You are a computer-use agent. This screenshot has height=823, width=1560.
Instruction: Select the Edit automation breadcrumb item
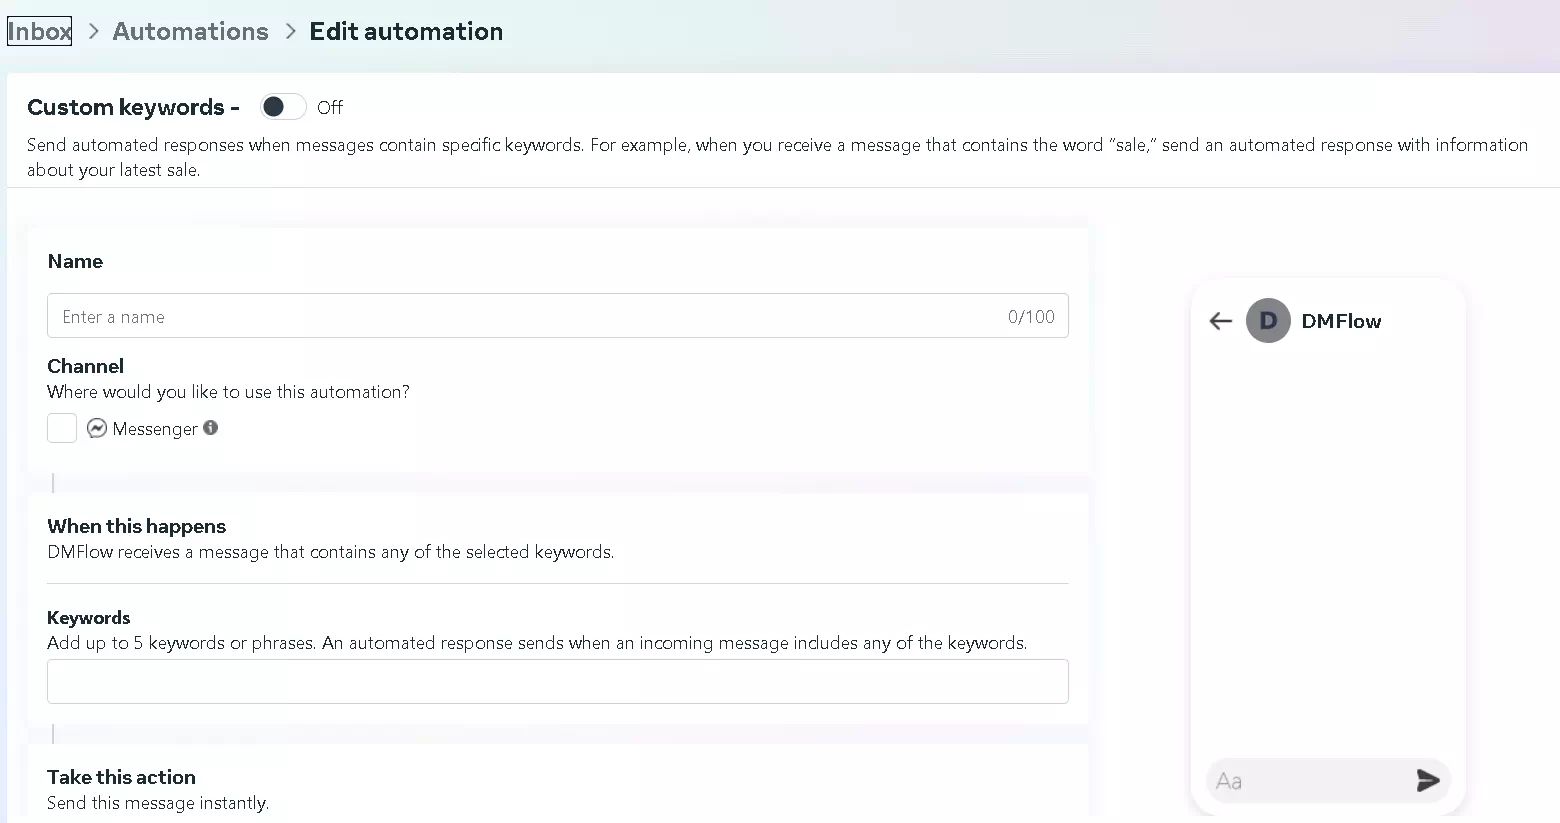click(406, 31)
